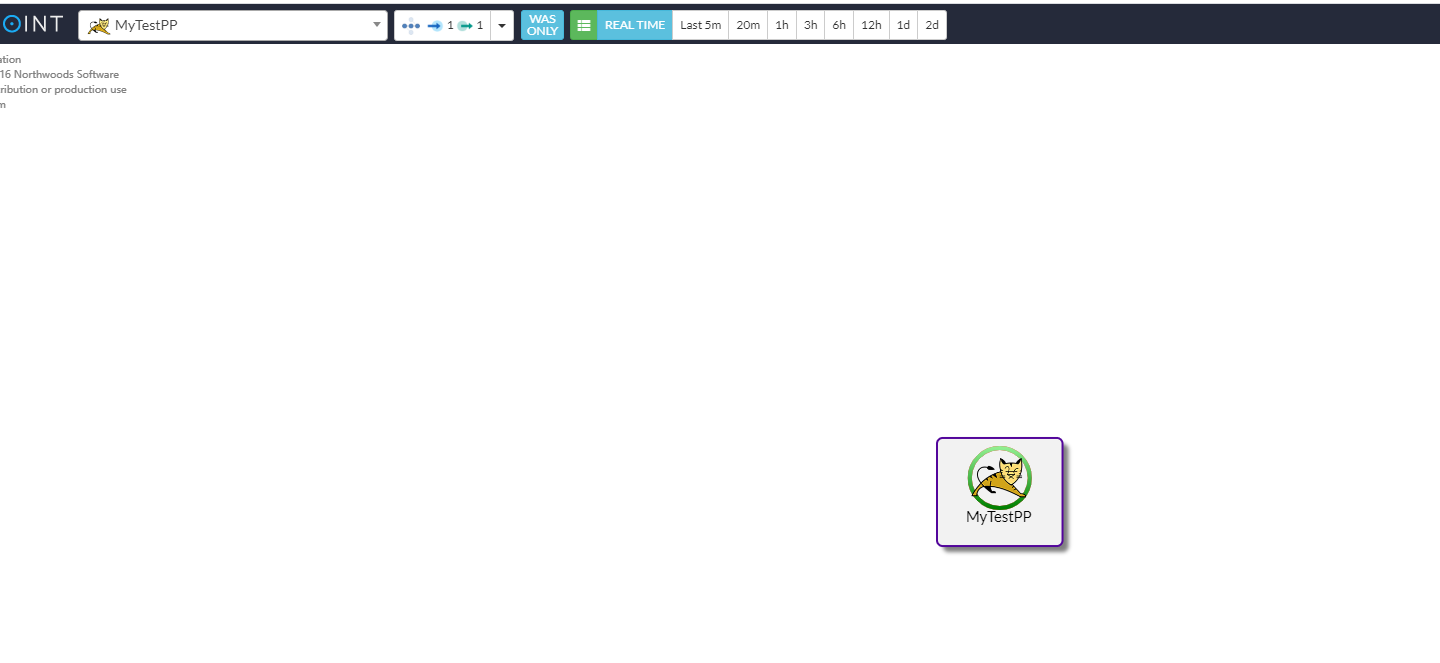Image resolution: width=1440 pixels, height=663 pixels.
Task: Set time range to 1d
Action: pos(903,26)
